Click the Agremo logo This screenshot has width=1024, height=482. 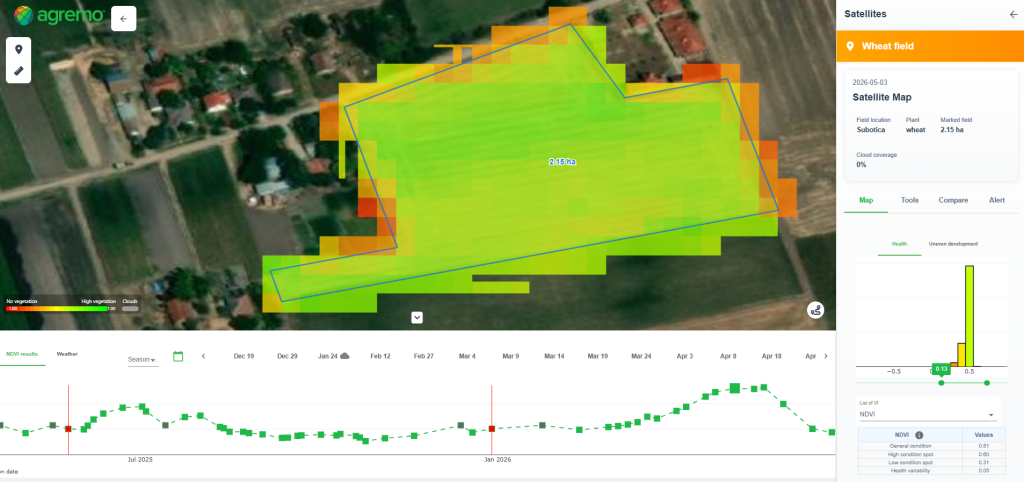pos(59,16)
